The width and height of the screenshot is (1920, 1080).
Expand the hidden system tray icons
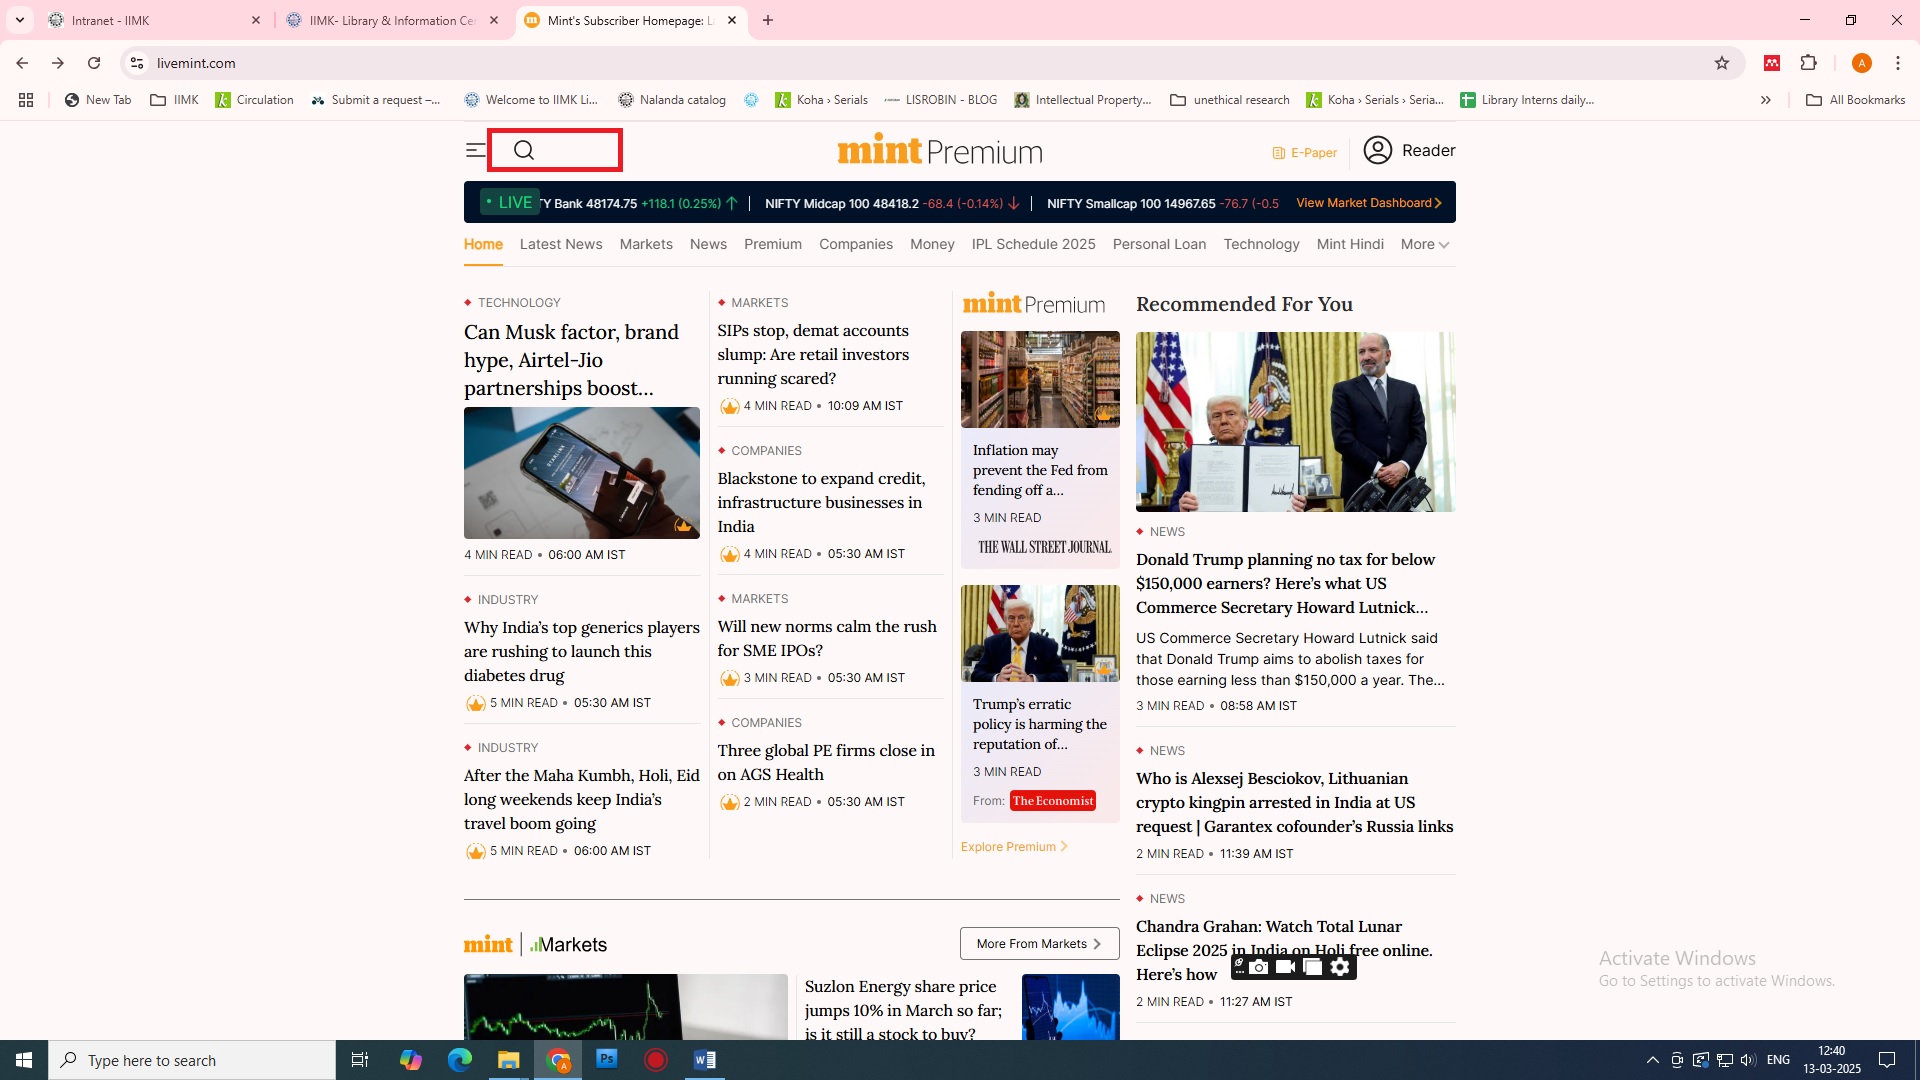(x=1652, y=1060)
